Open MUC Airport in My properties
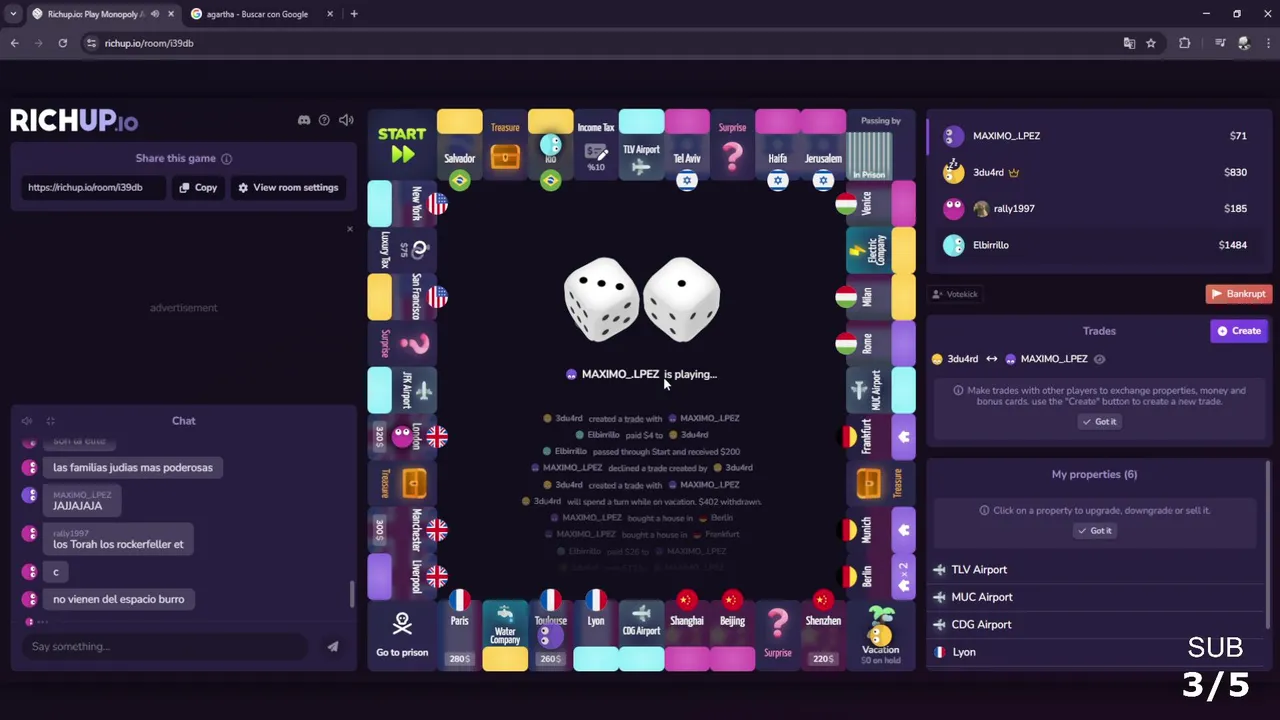1280x720 pixels. pos(1095,597)
